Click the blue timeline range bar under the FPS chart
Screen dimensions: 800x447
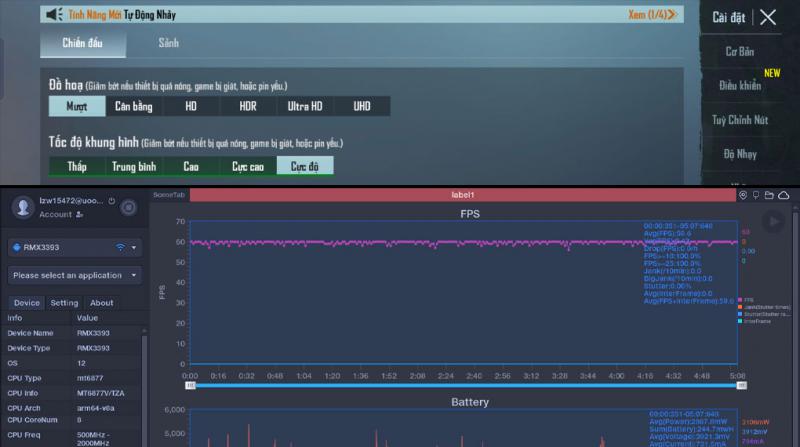(466, 386)
